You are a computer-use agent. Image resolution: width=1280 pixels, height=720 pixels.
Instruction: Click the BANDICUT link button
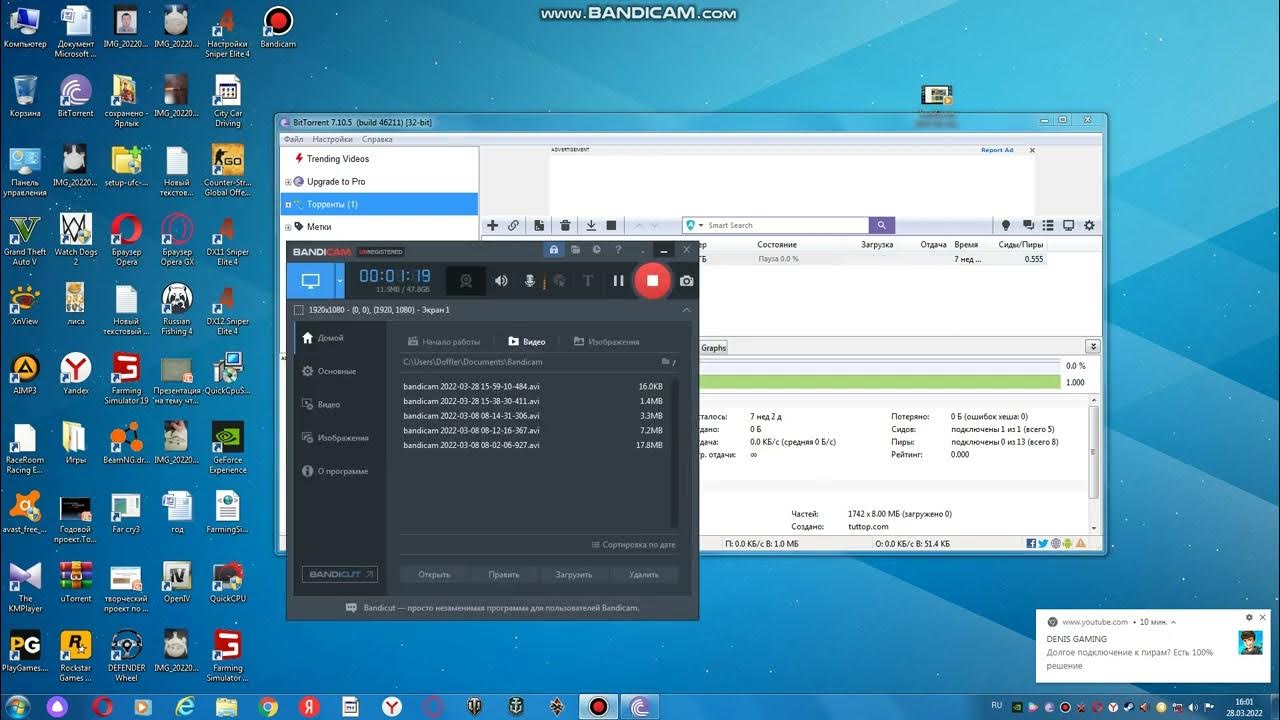(340, 574)
